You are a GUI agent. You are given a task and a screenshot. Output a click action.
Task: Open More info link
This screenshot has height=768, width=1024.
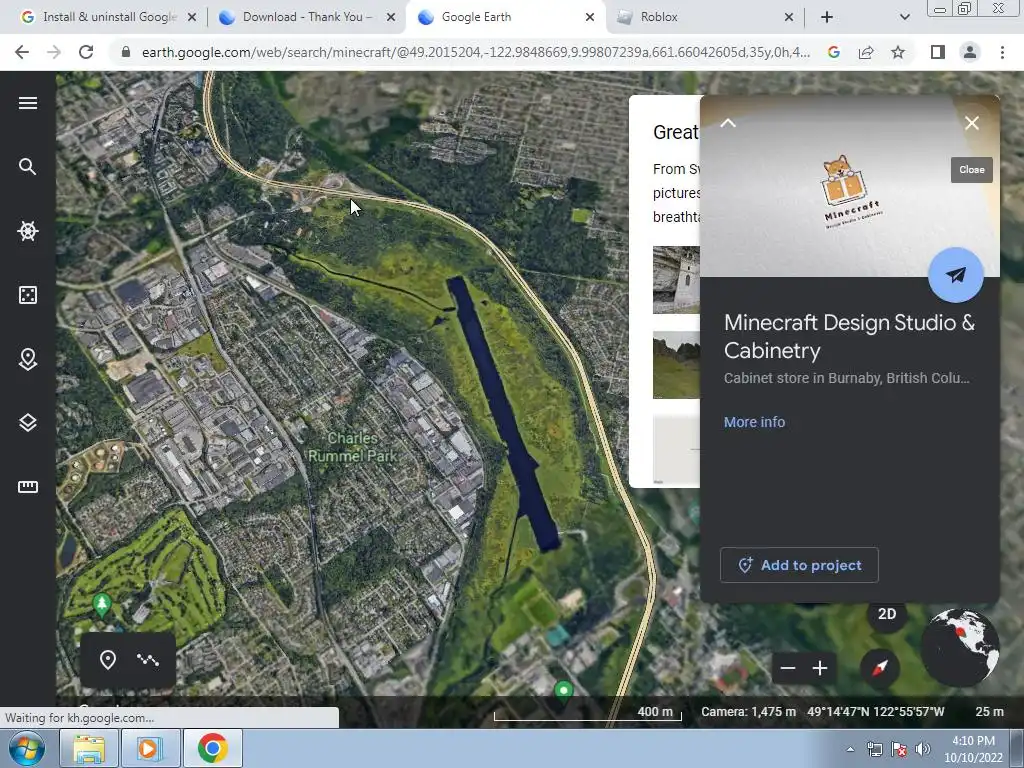[x=754, y=422]
